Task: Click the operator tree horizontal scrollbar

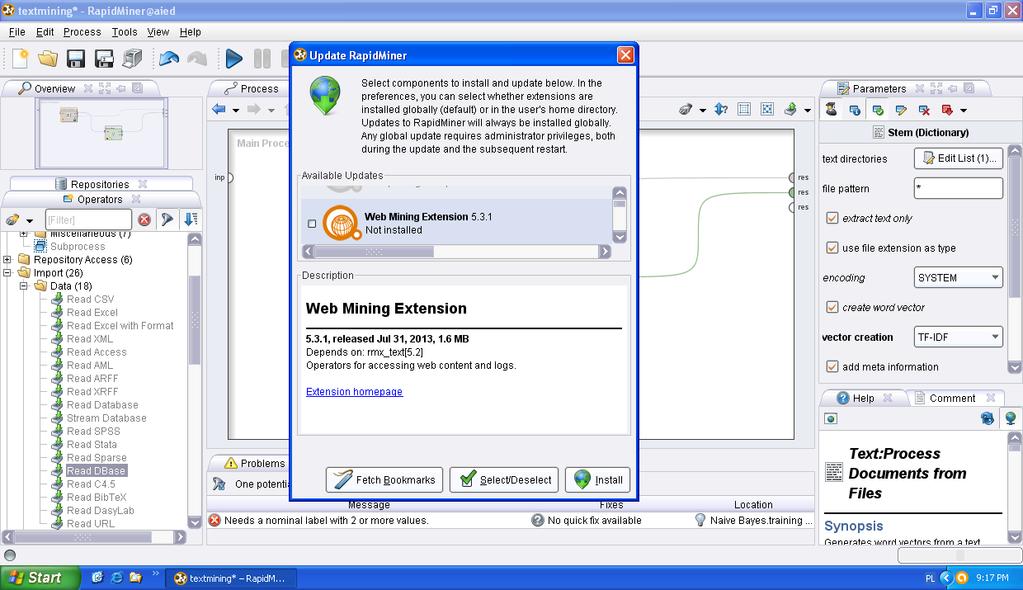Action: pos(83,536)
